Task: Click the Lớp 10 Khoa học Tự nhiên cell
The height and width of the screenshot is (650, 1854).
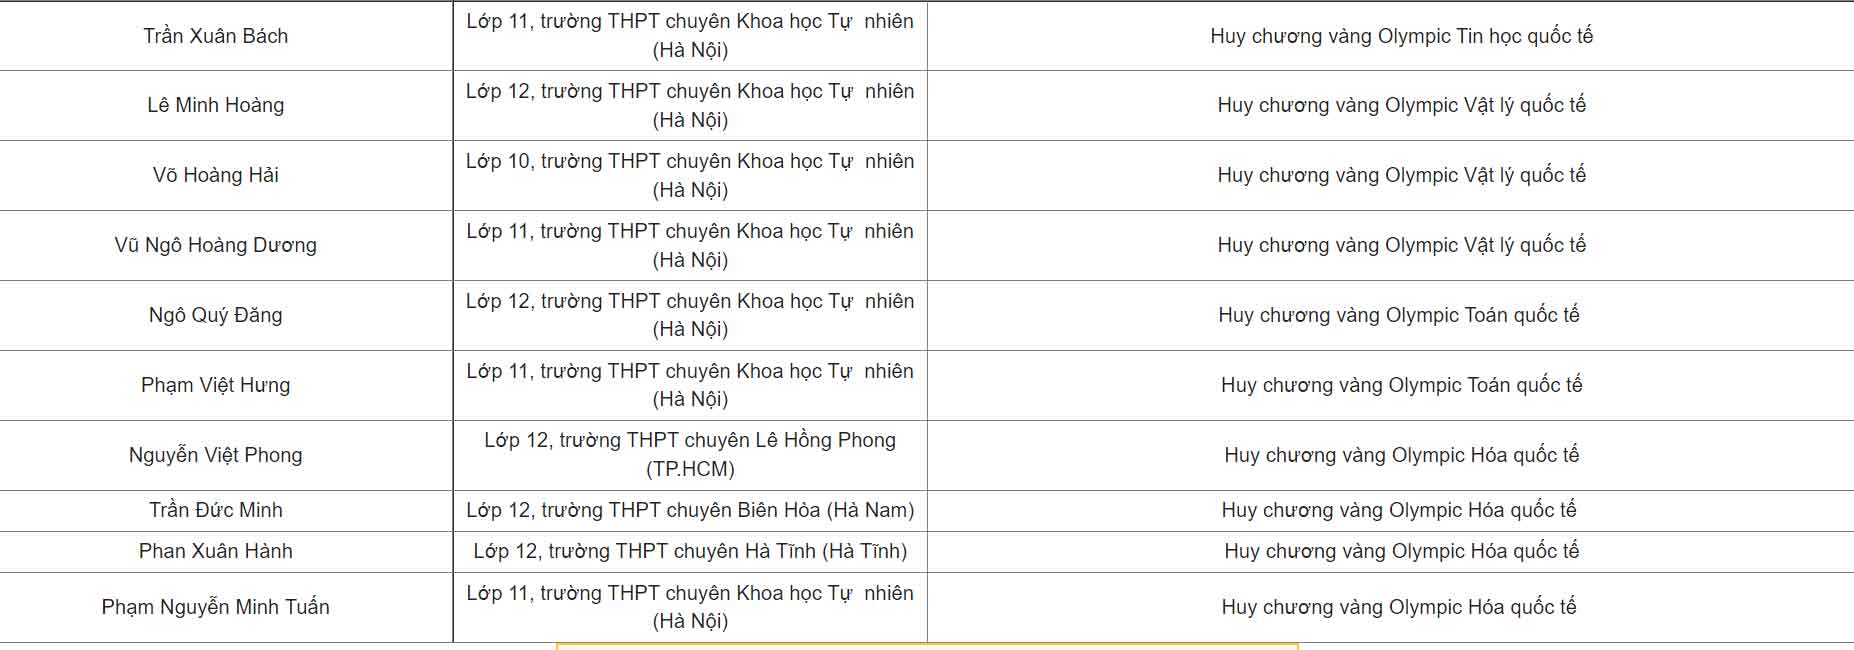Action: [690, 175]
